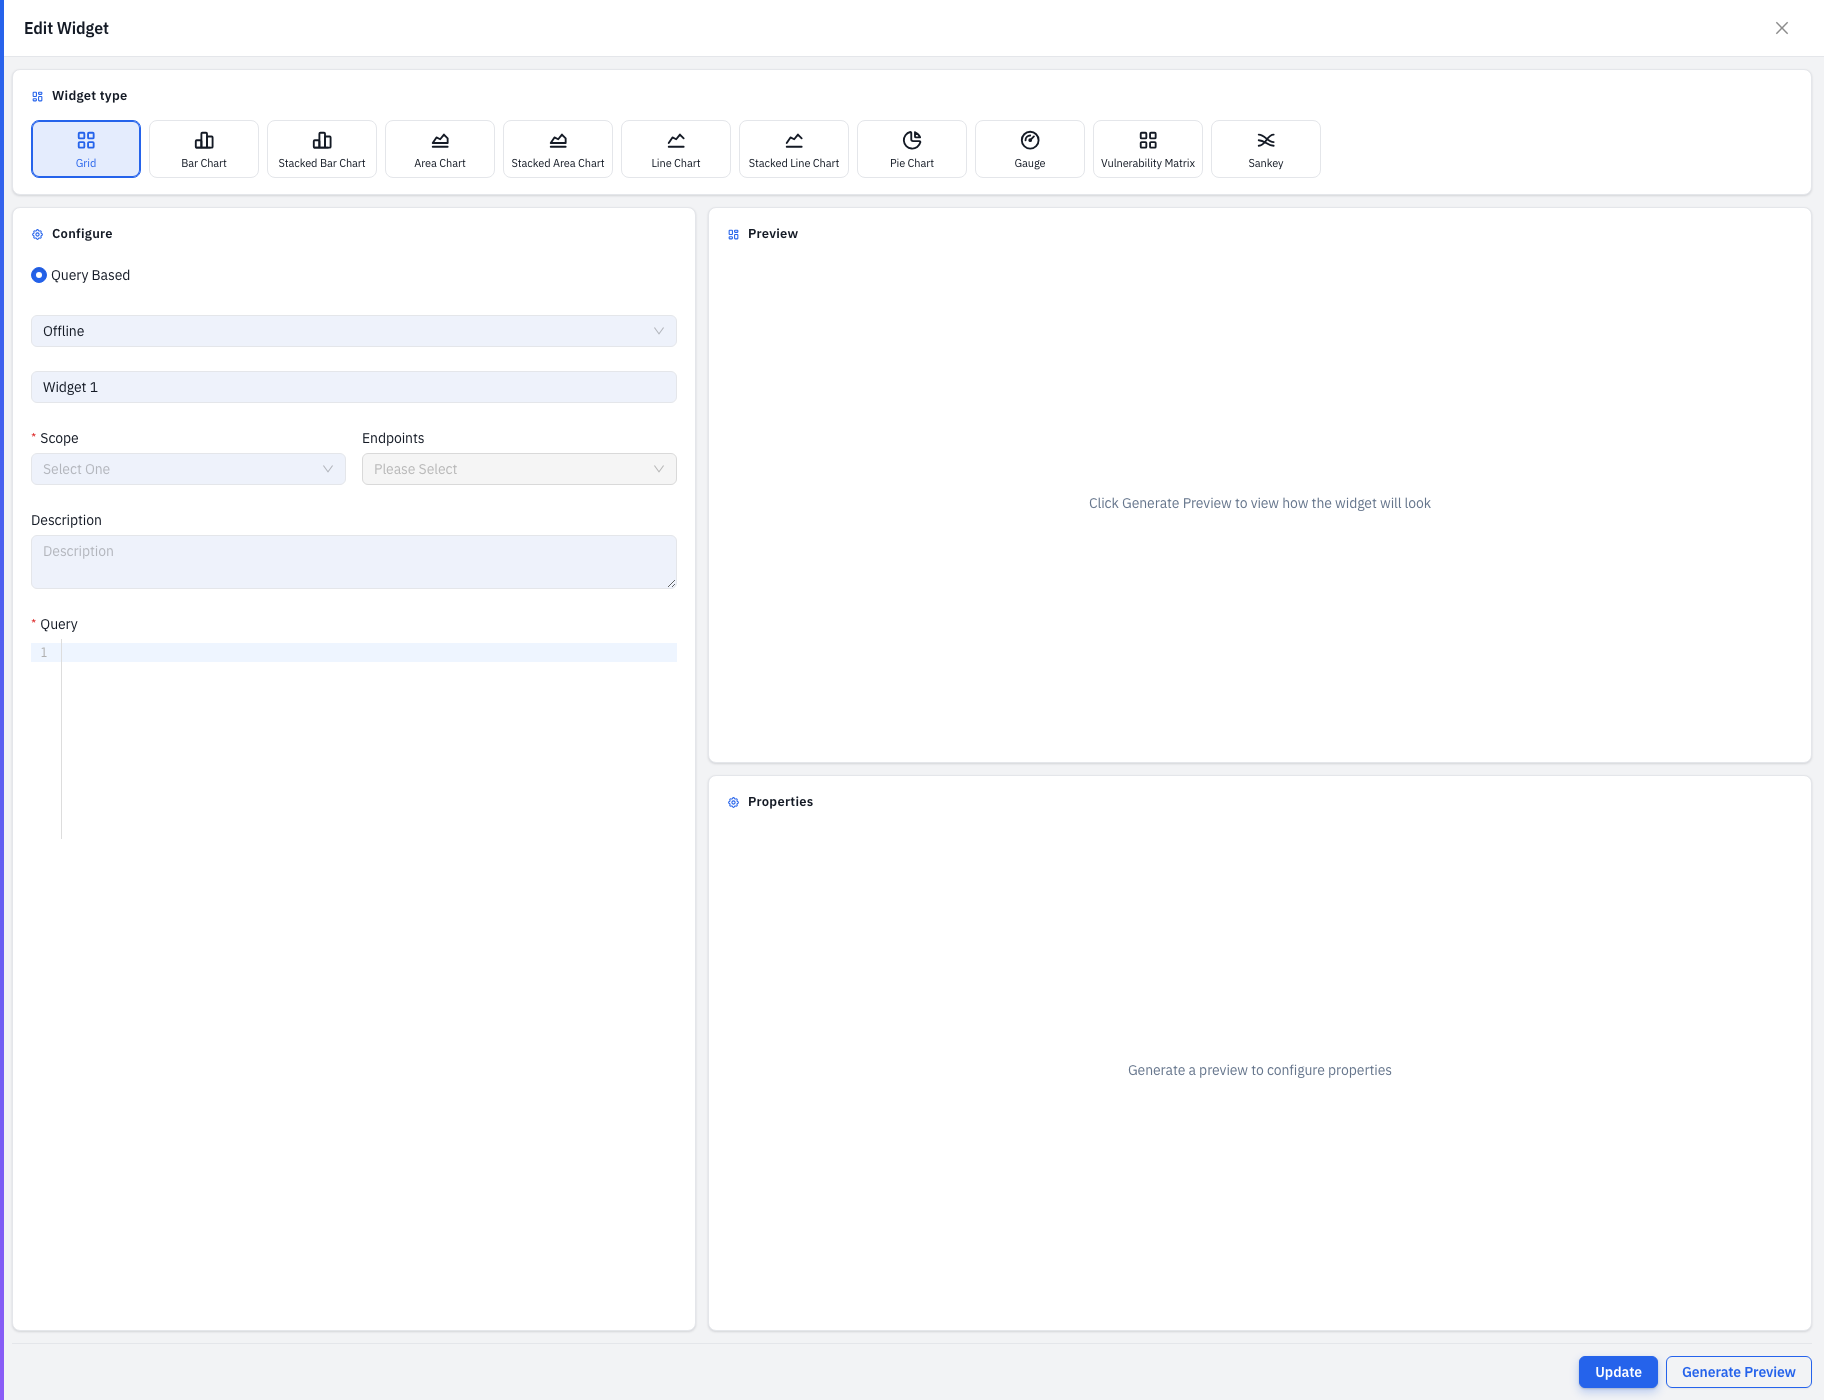Screen dimensions: 1824x1400
Task: Close the Edit Widget dialog
Action: pos(1782,28)
